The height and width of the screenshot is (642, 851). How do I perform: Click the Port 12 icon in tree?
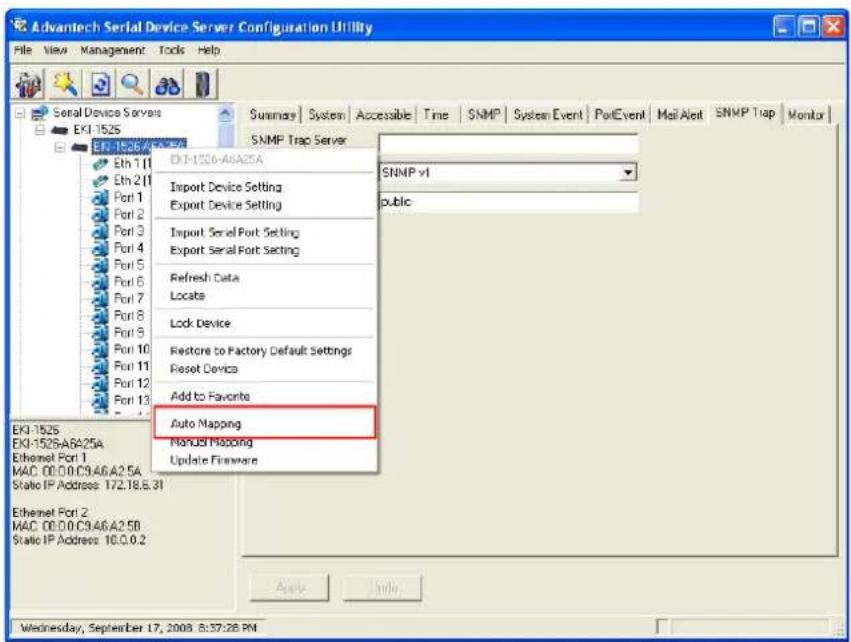pos(100,383)
